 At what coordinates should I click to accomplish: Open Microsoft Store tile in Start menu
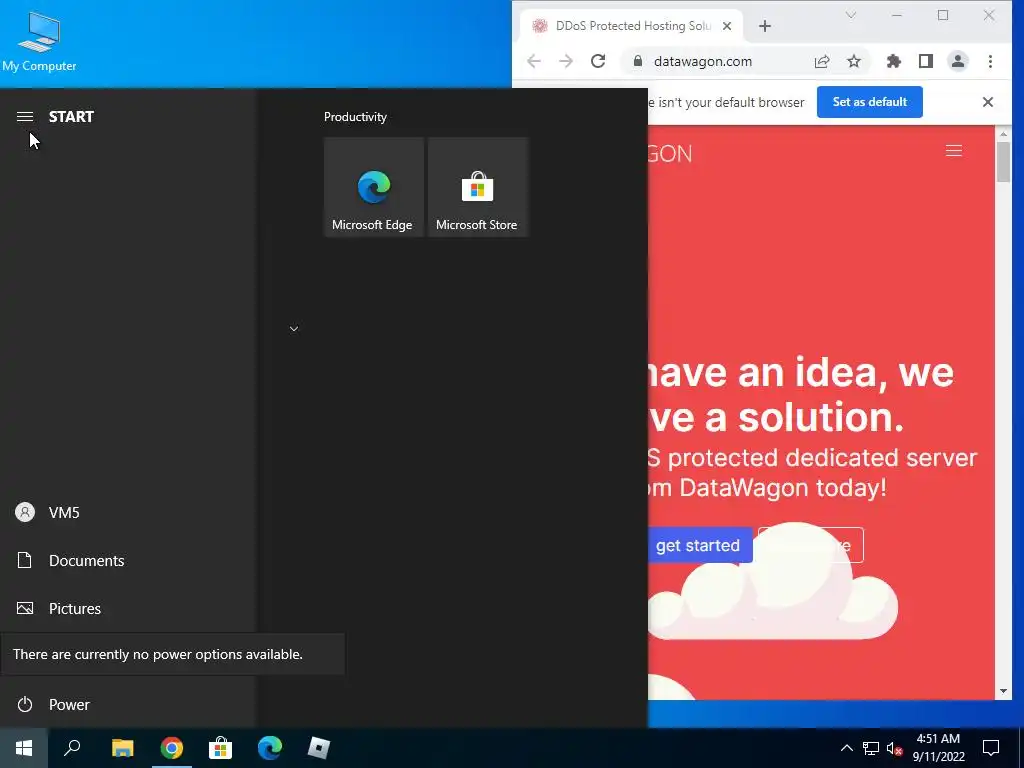click(477, 187)
